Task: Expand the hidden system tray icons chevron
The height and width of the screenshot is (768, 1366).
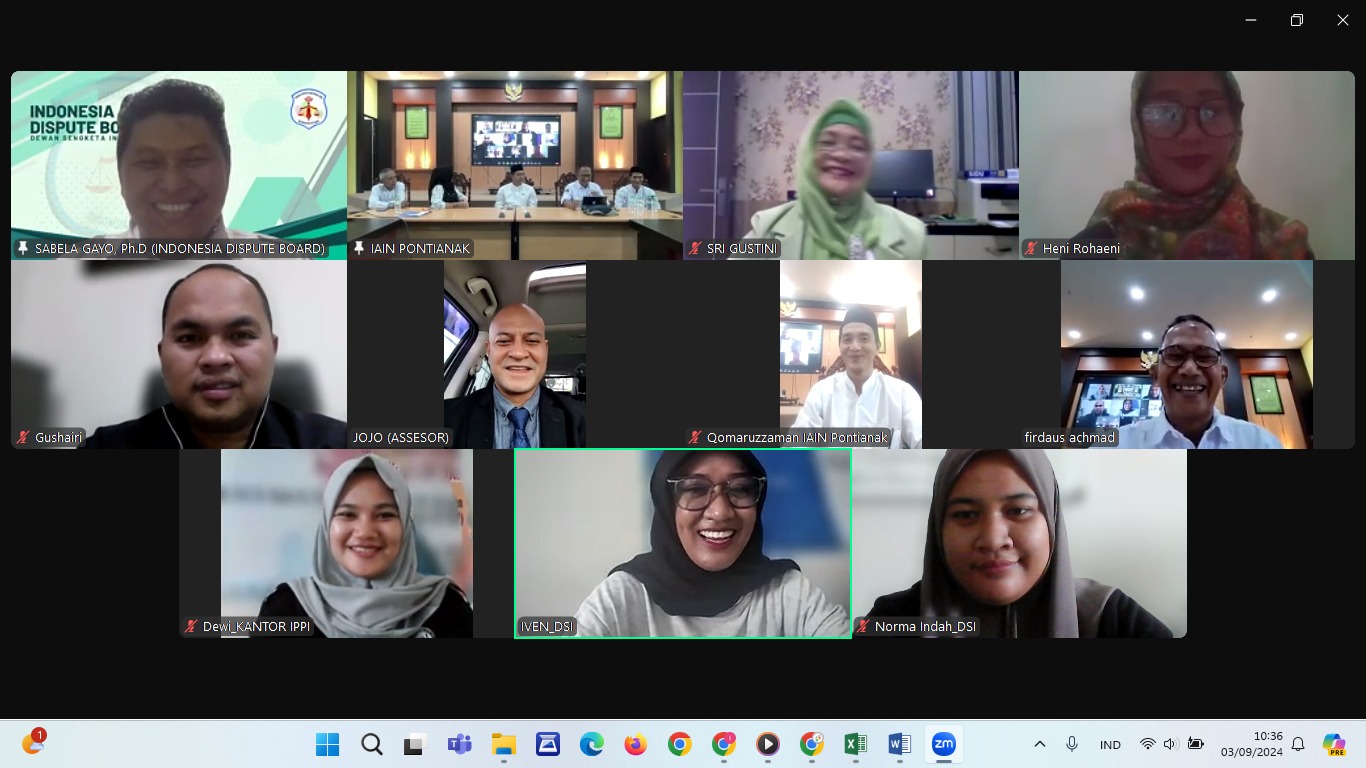Action: pos(1040,744)
